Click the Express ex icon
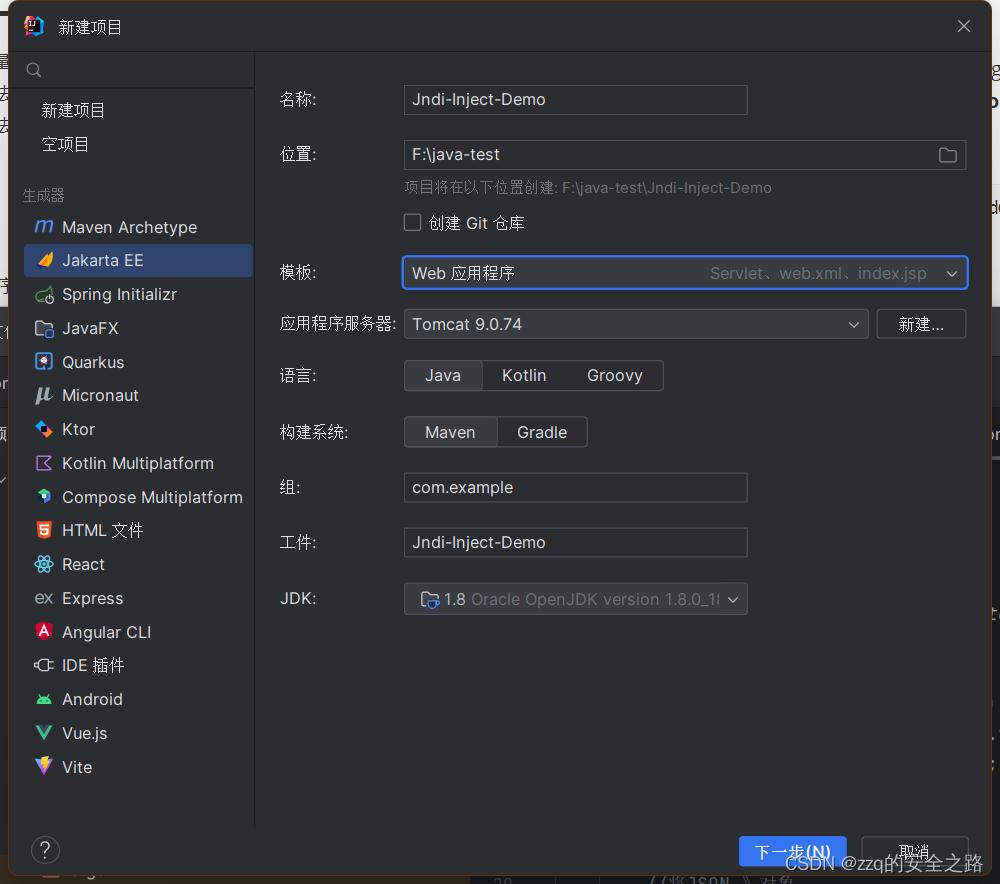 point(44,598)
